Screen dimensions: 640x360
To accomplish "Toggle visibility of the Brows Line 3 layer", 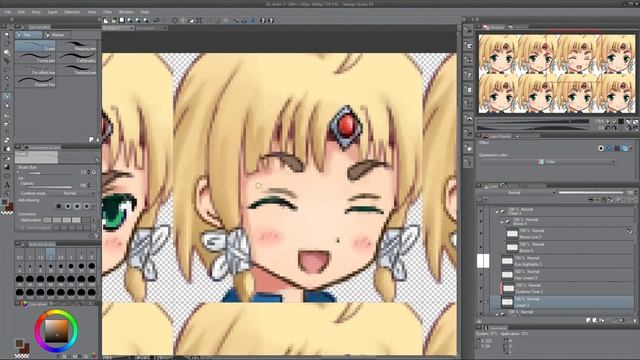I will [481, 234].
